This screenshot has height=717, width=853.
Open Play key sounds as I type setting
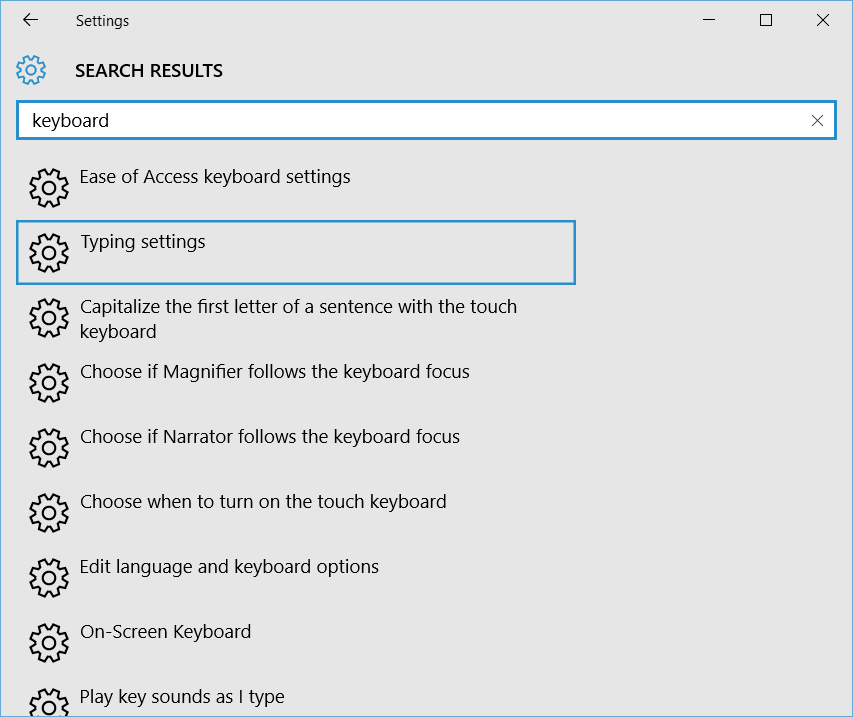point(182,696)
